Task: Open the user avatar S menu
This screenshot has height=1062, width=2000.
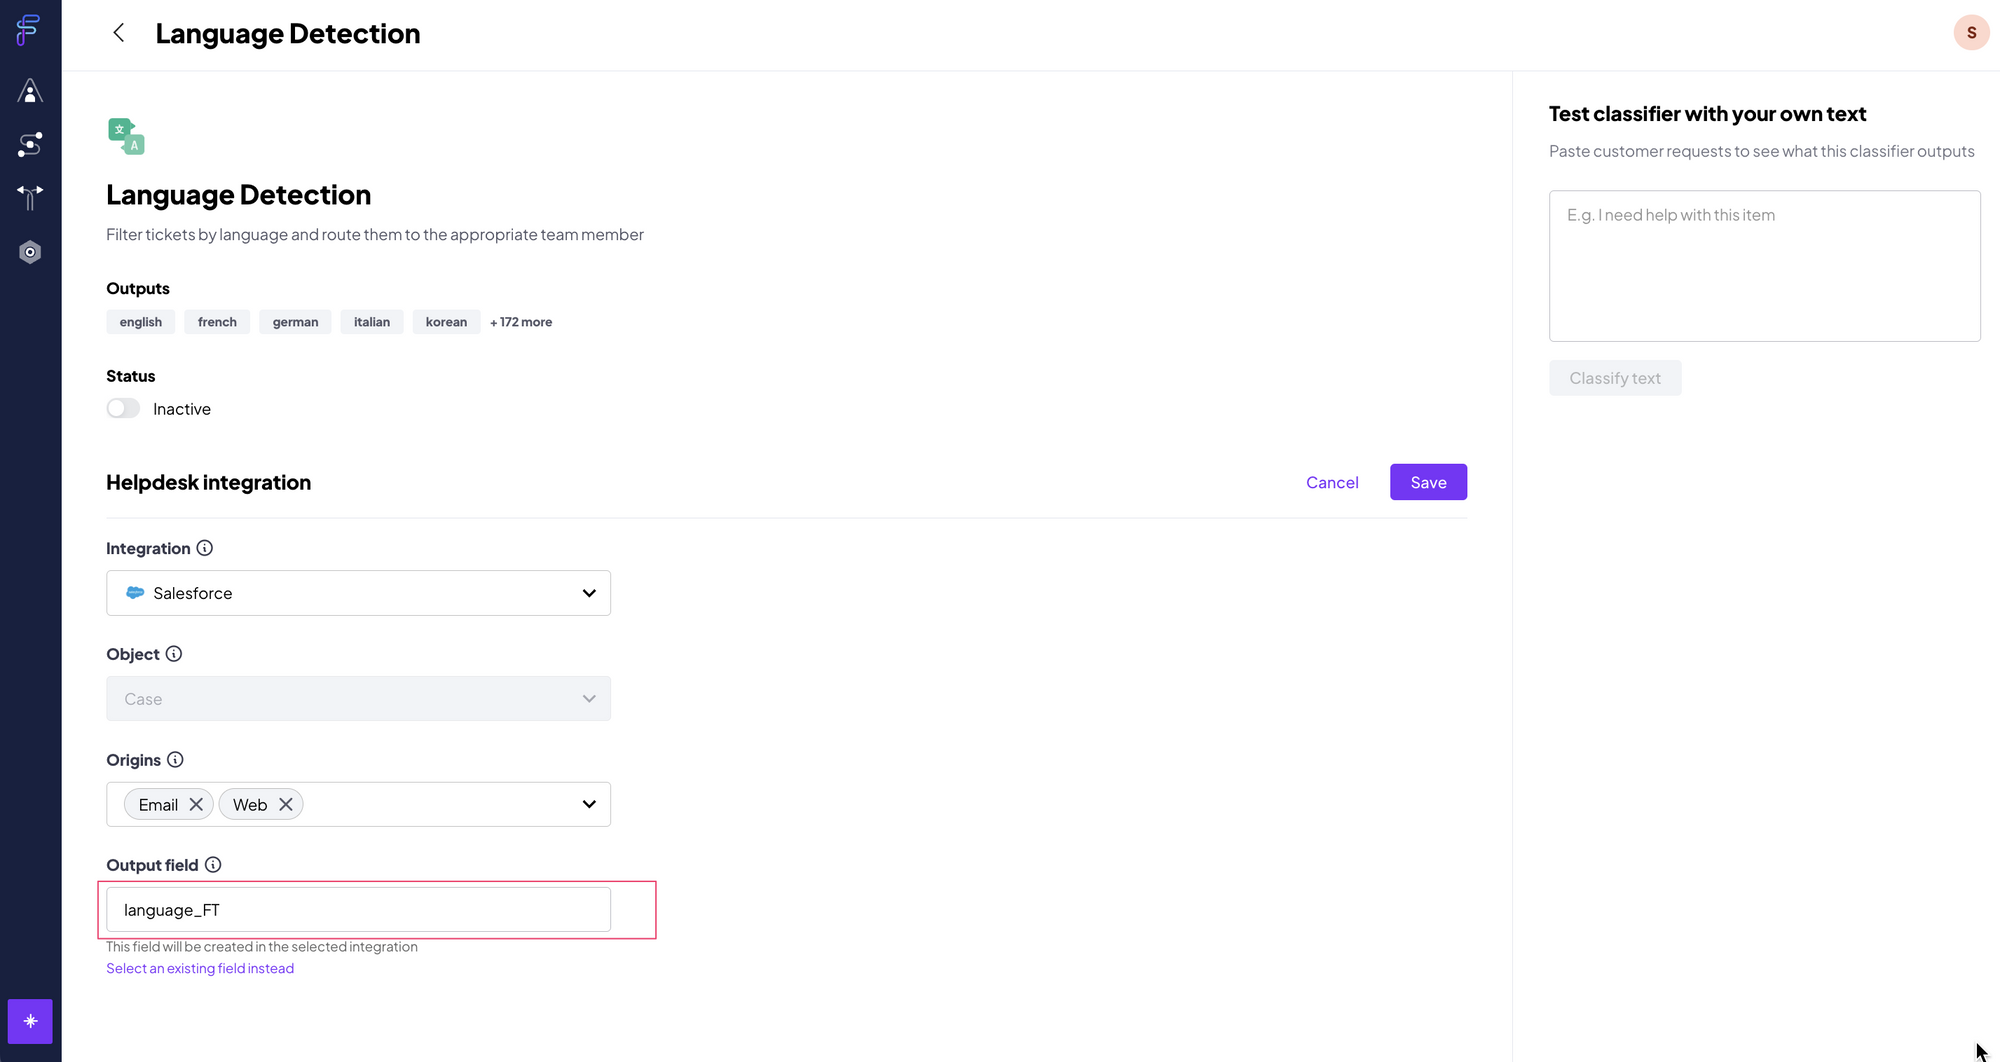Action: click(1971, 32)
